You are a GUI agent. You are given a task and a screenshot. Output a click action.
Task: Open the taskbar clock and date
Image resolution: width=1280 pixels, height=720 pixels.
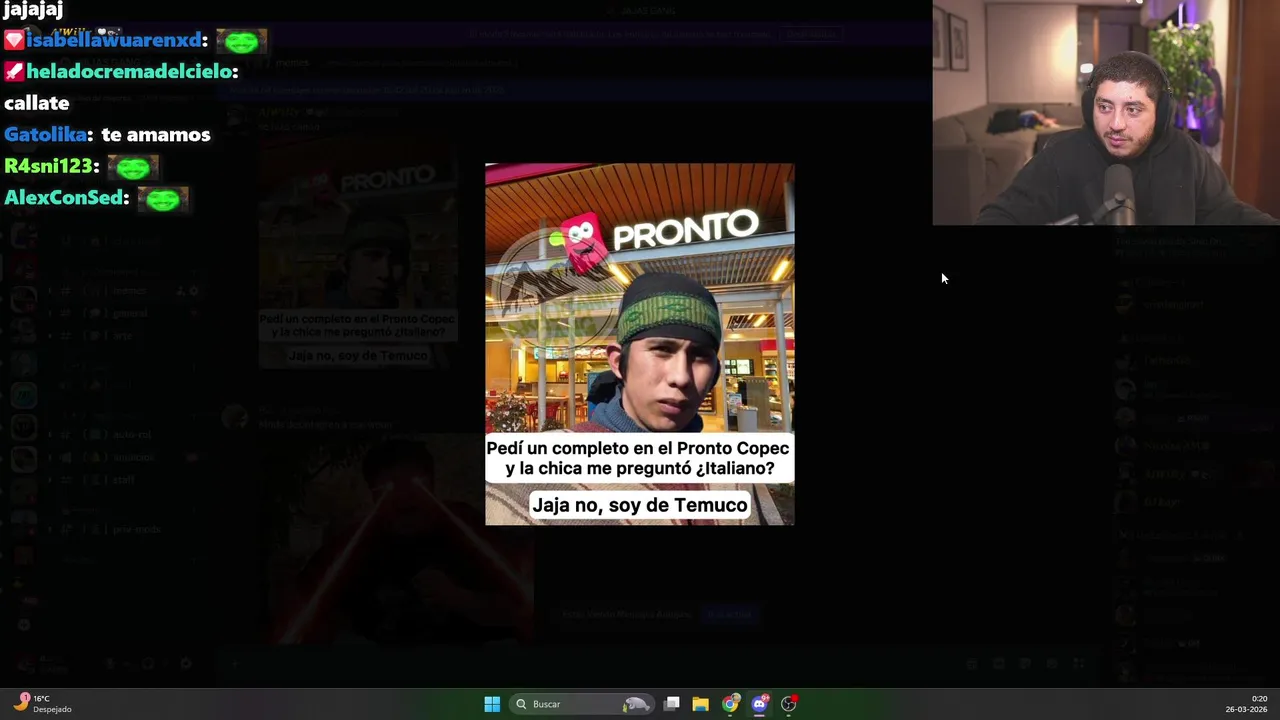point(1246,704)
